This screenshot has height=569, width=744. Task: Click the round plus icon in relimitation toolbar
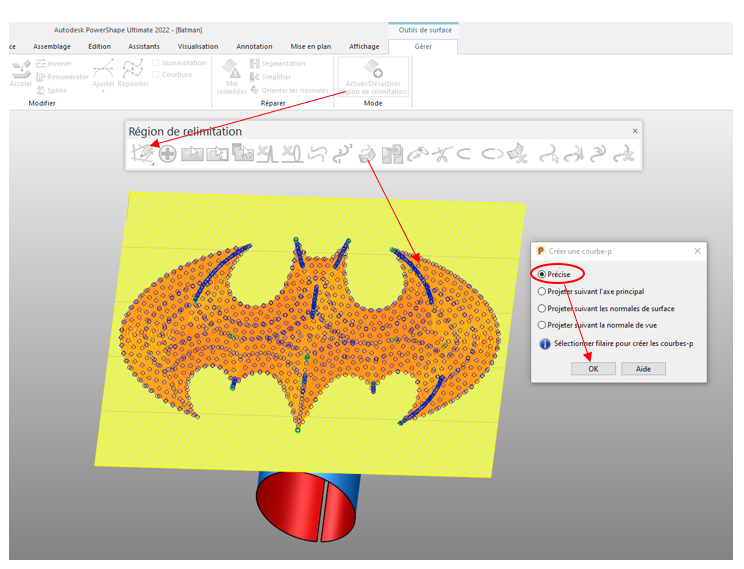pos(167,153)
